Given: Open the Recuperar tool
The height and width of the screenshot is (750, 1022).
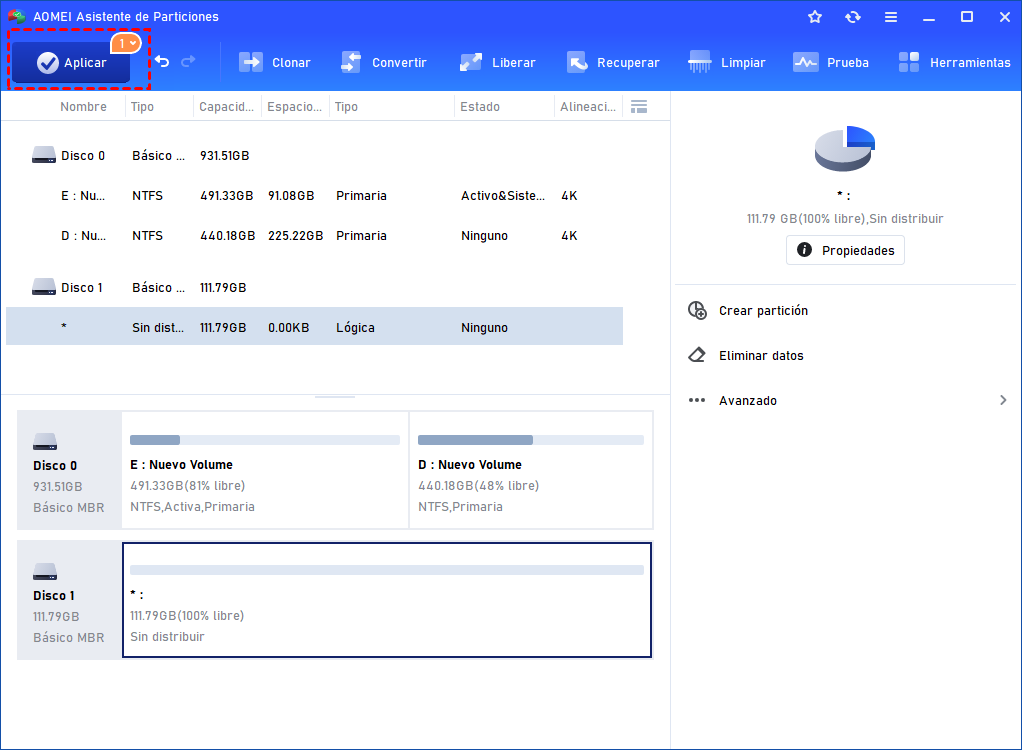Looking at the screenshot, I should click(x=613, y=62).
